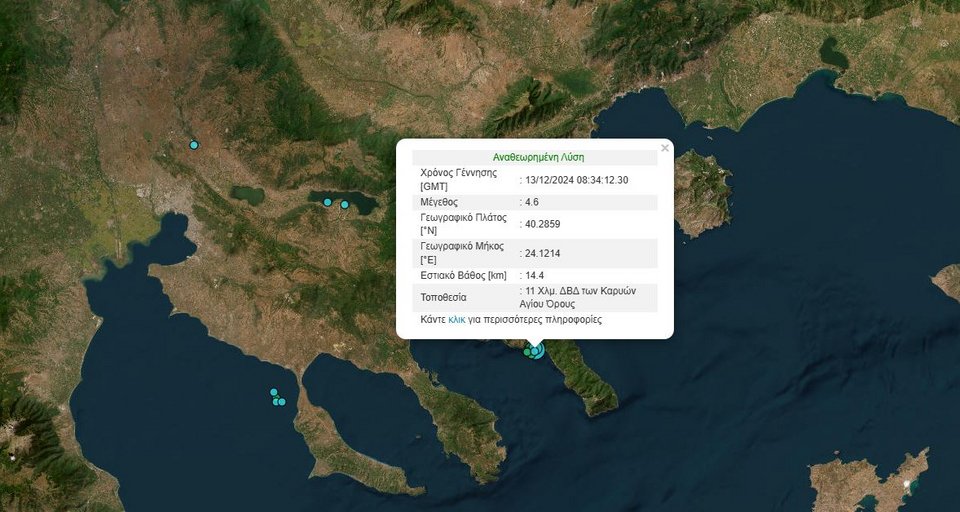960x512 pixels.
Task: Close the earthquake info popup
Action: point(665,148)
